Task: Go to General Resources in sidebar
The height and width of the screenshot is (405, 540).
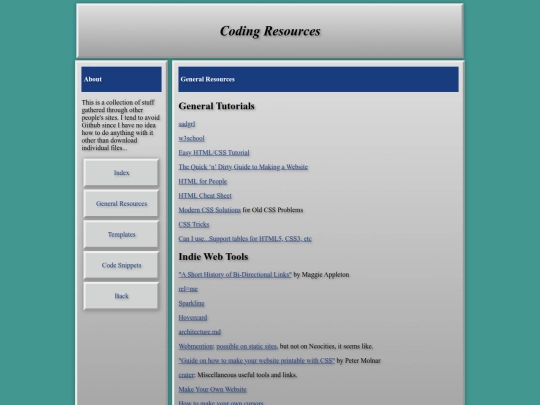Action: click(x=121, y=204)
